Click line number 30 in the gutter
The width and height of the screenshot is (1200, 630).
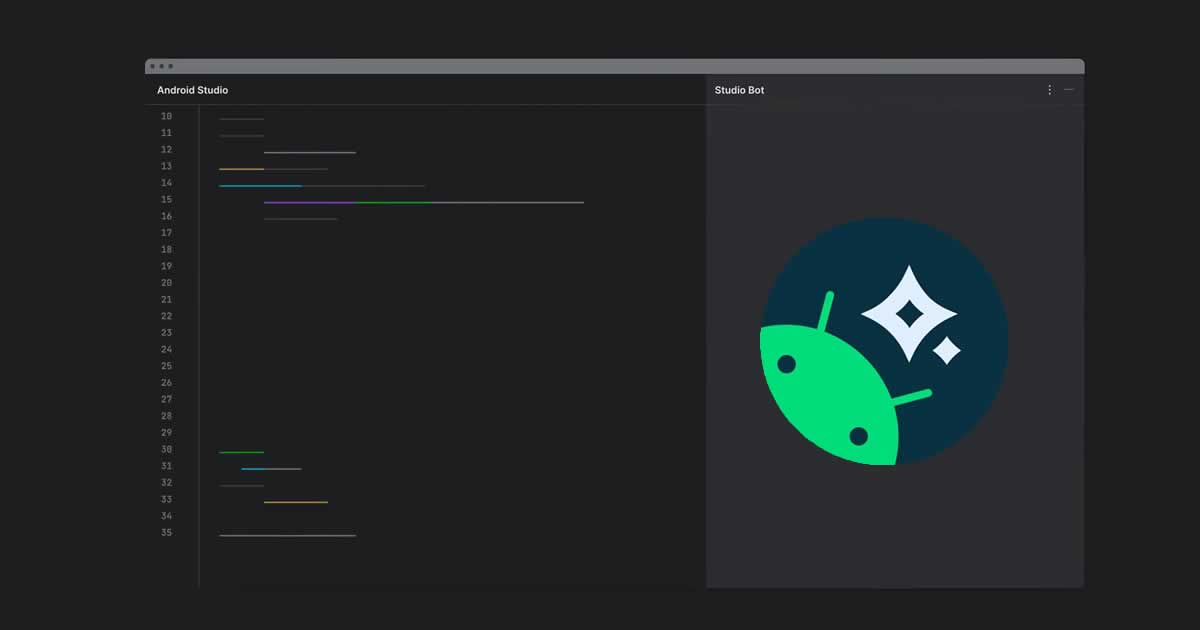click(x=166, y=449)
